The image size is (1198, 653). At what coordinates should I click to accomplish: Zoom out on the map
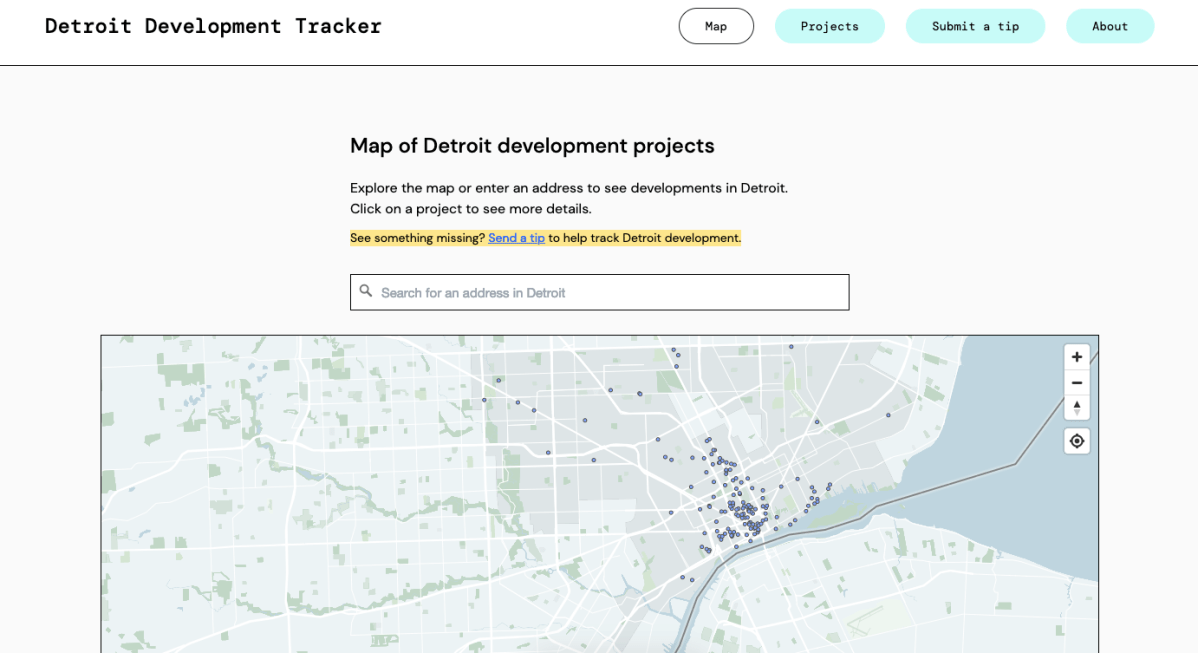[1076, 382]
